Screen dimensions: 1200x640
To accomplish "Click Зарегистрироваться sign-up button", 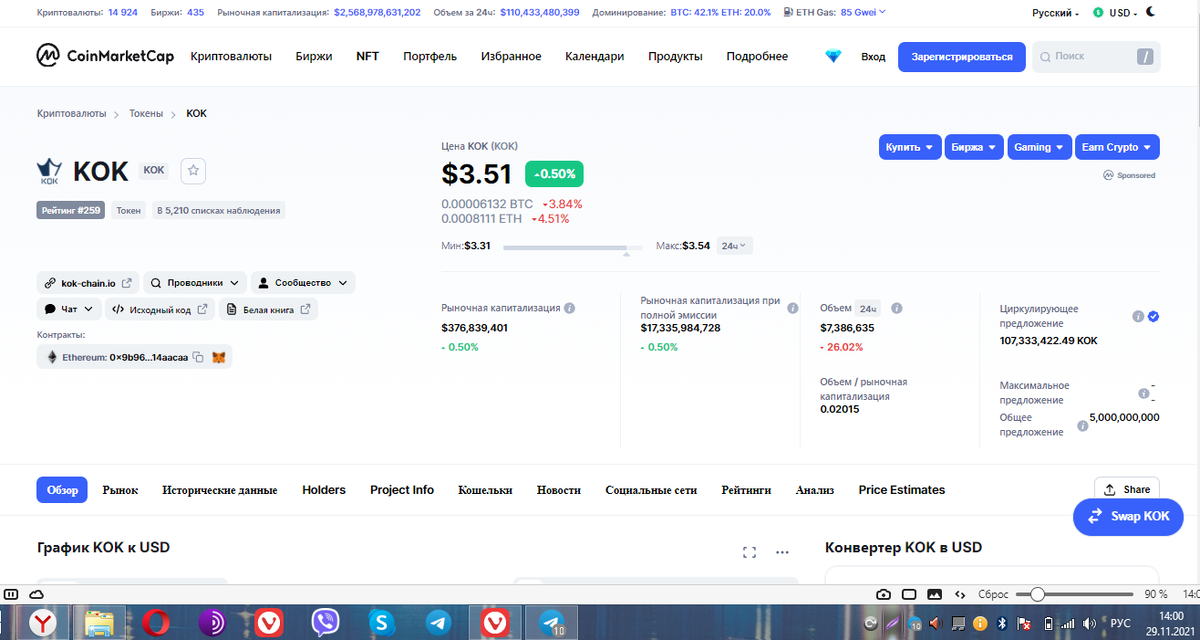I will 962,57.
